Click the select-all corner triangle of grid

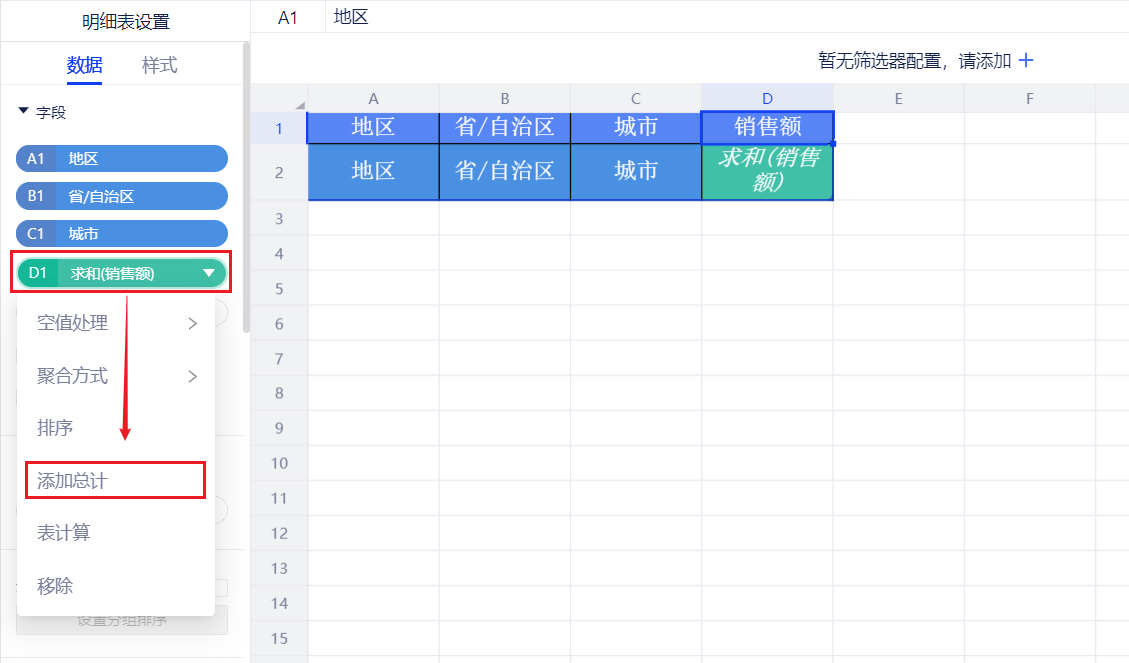[299, 105]
